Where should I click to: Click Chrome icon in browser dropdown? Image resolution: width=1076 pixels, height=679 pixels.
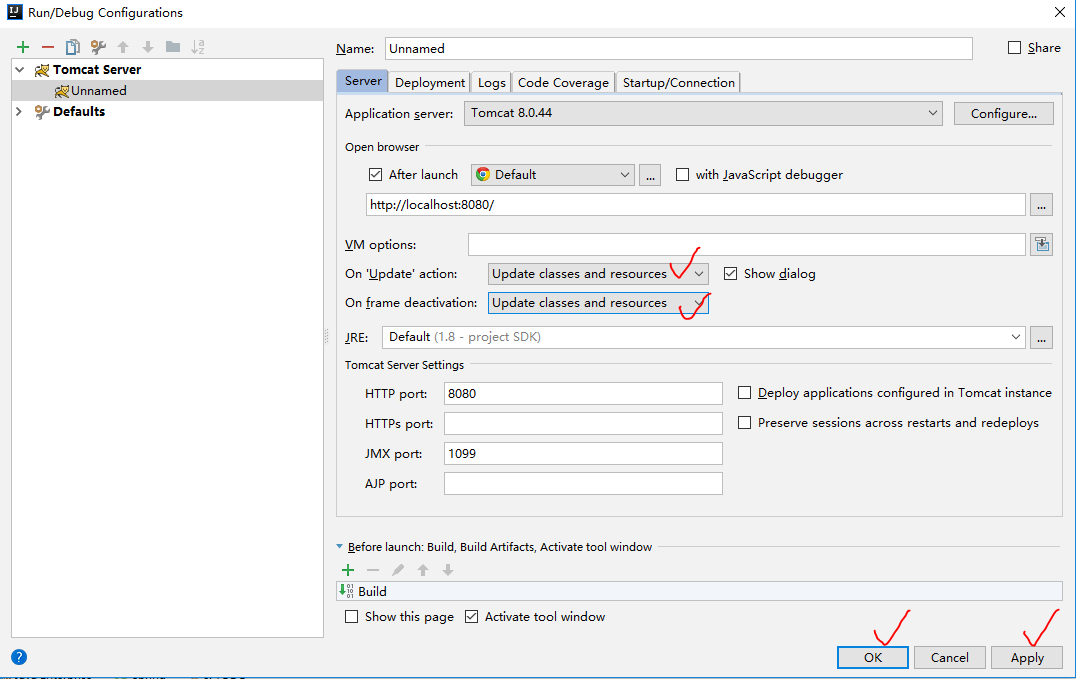pyautogui.click(x=483, y=174)
